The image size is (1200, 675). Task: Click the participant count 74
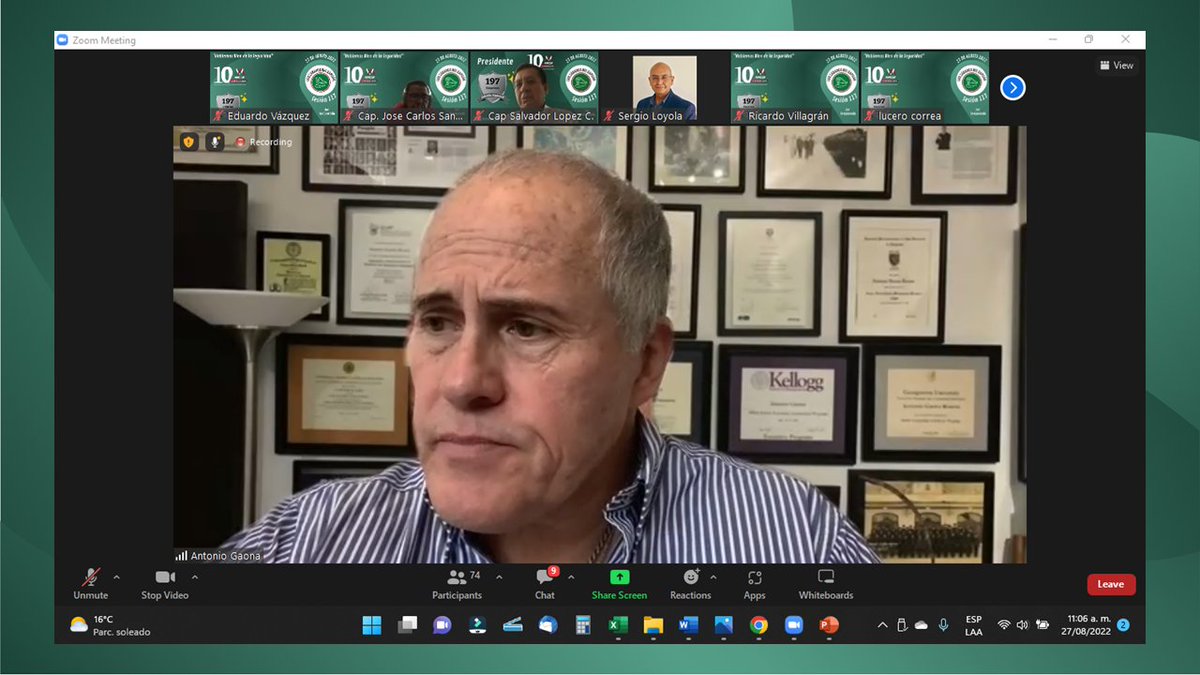point(475,575)
